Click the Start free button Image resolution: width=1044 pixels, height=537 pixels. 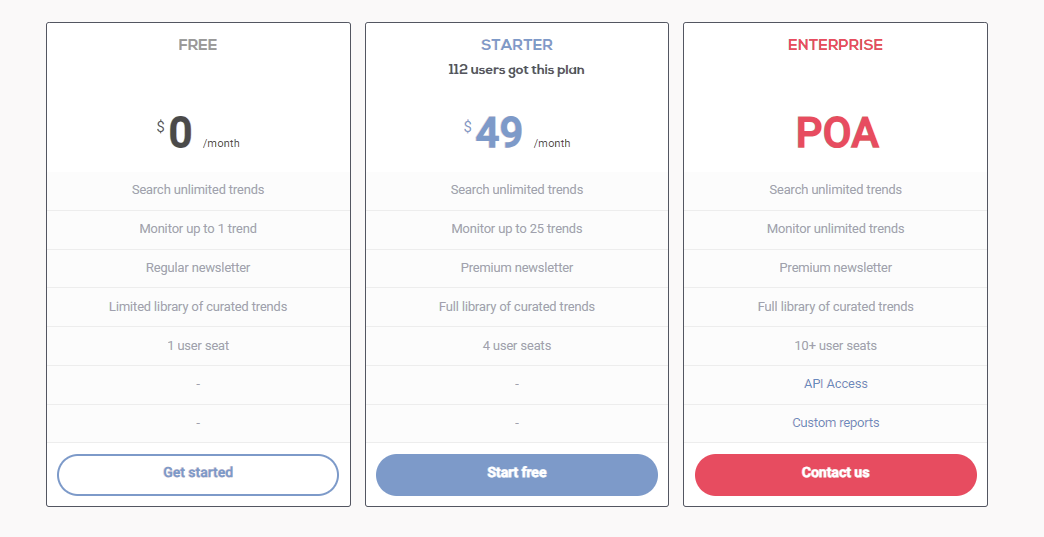[x=517, y=474]
